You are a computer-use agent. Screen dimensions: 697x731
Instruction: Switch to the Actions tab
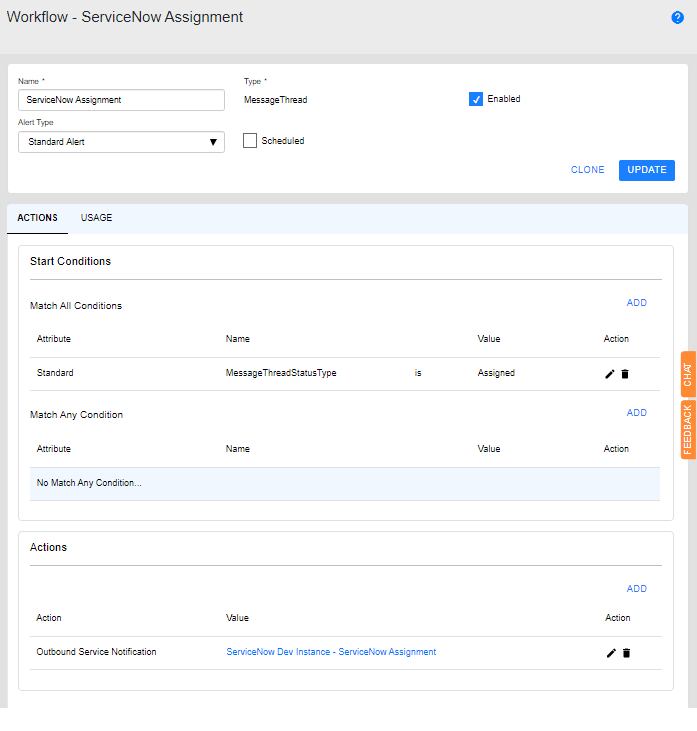[37, 218]
